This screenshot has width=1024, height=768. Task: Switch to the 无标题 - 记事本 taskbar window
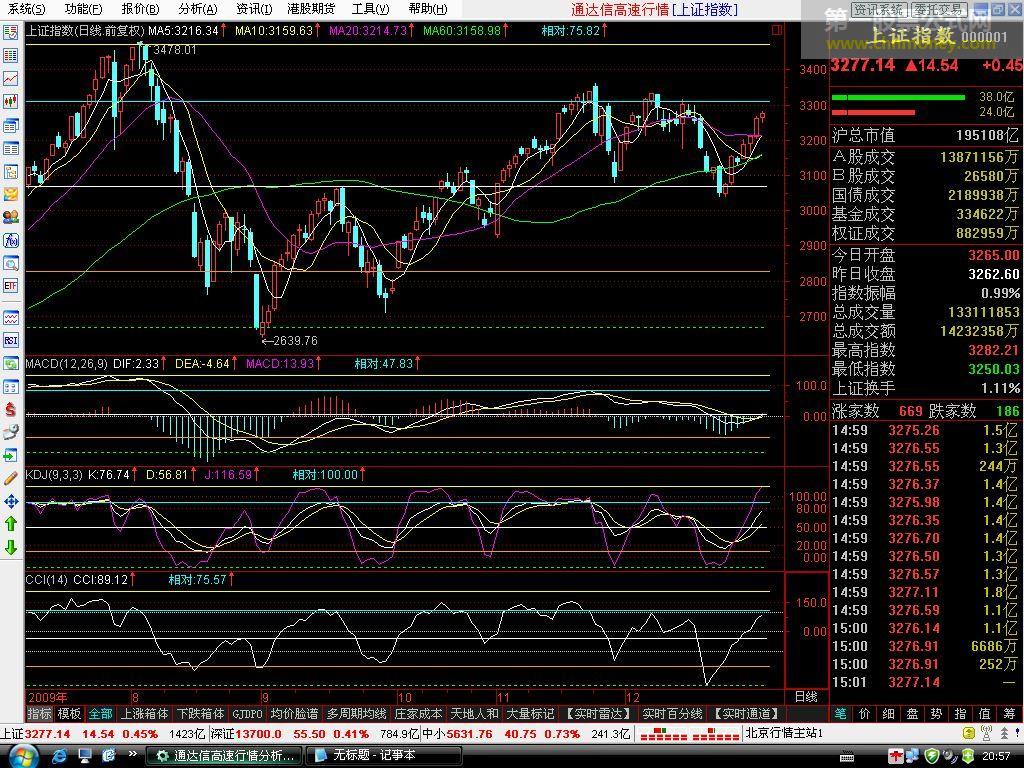pyautogui.click(x=384, y=756)
